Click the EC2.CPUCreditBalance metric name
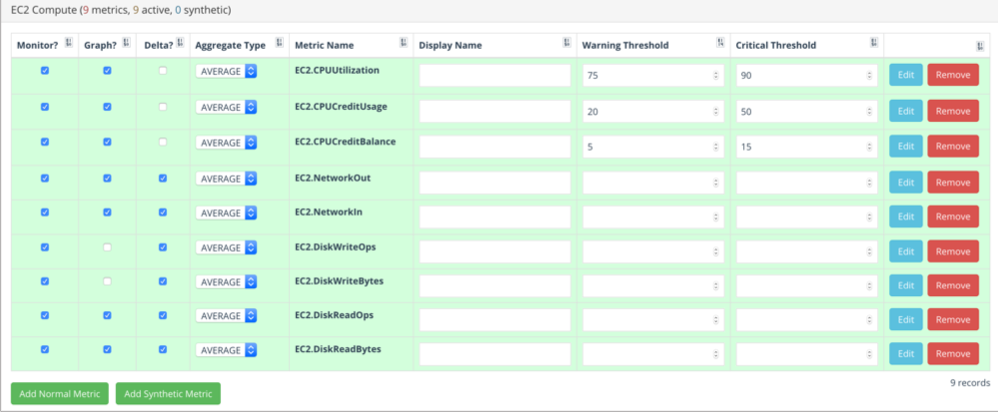This screenshot has width=998, height=412. pyautogui.click(x=345, y=141)
